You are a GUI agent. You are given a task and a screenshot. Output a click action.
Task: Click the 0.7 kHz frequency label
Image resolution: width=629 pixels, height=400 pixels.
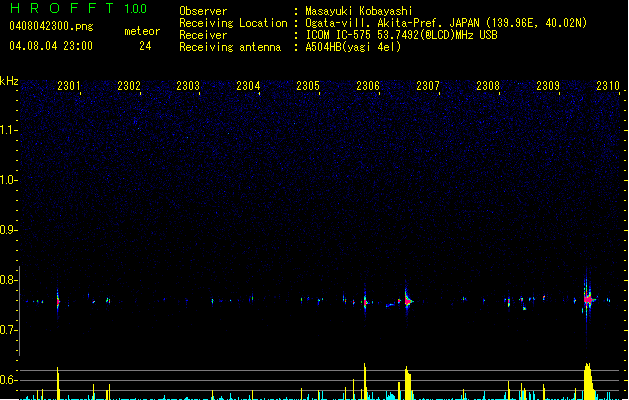pos(8,330)
